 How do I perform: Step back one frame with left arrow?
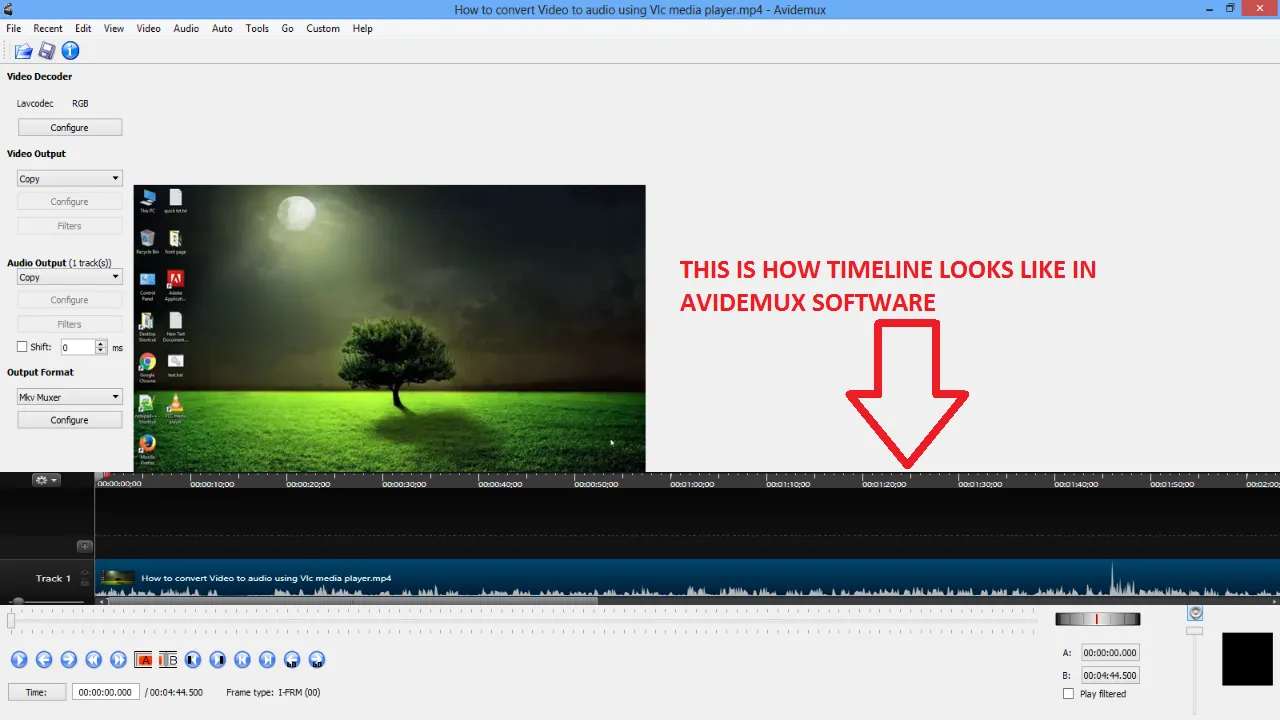point(44,659)
